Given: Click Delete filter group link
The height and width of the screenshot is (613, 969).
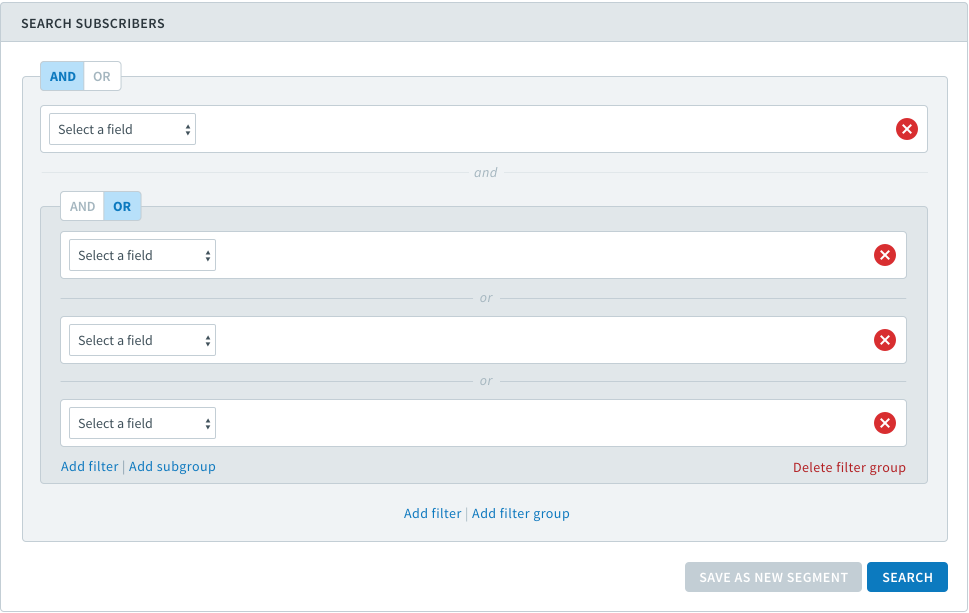Looking at the screenshot, I should pyautogui.click(x=849, y=467).
